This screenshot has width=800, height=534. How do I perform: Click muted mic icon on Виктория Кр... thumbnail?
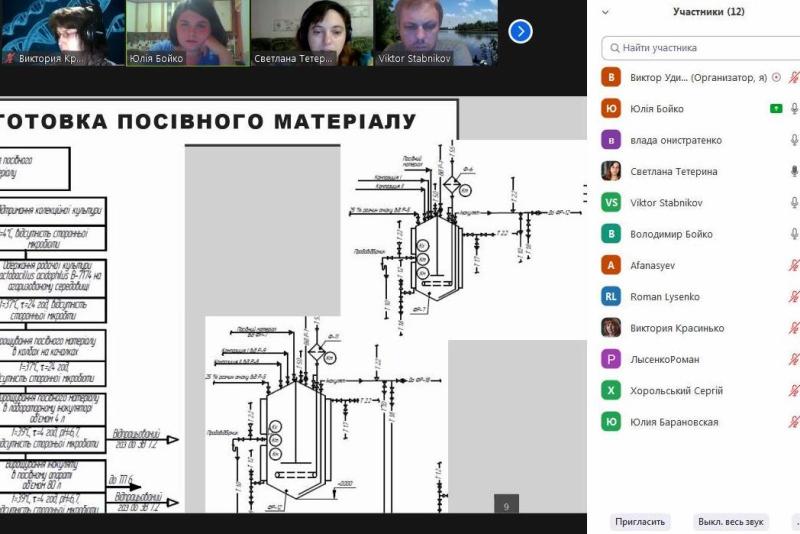pyautogui.click(x=9, y=58)
